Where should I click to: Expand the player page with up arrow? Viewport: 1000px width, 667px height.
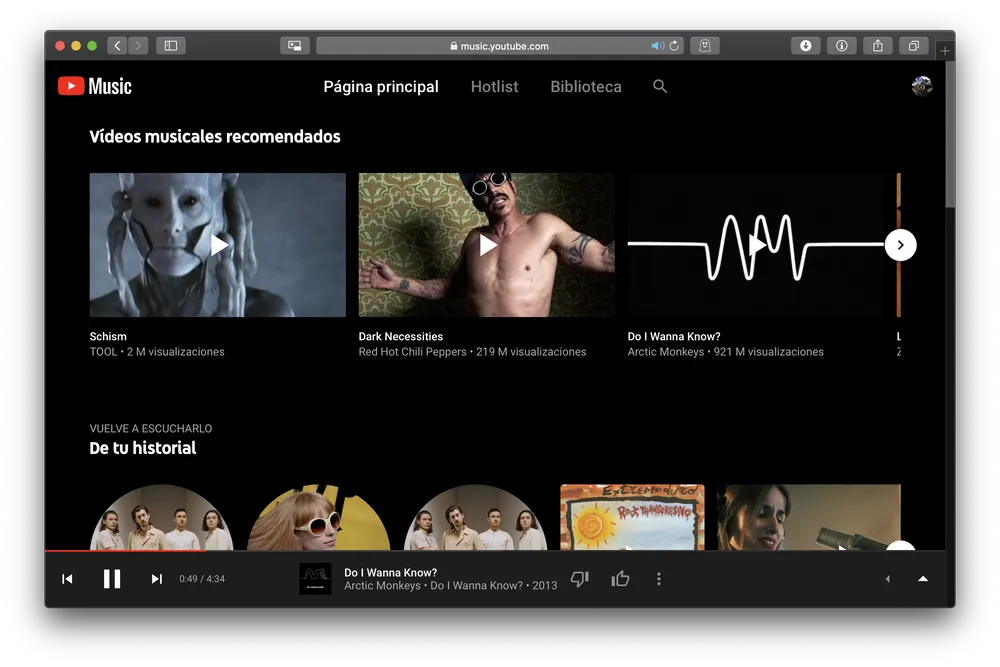[x=922, y=579]
